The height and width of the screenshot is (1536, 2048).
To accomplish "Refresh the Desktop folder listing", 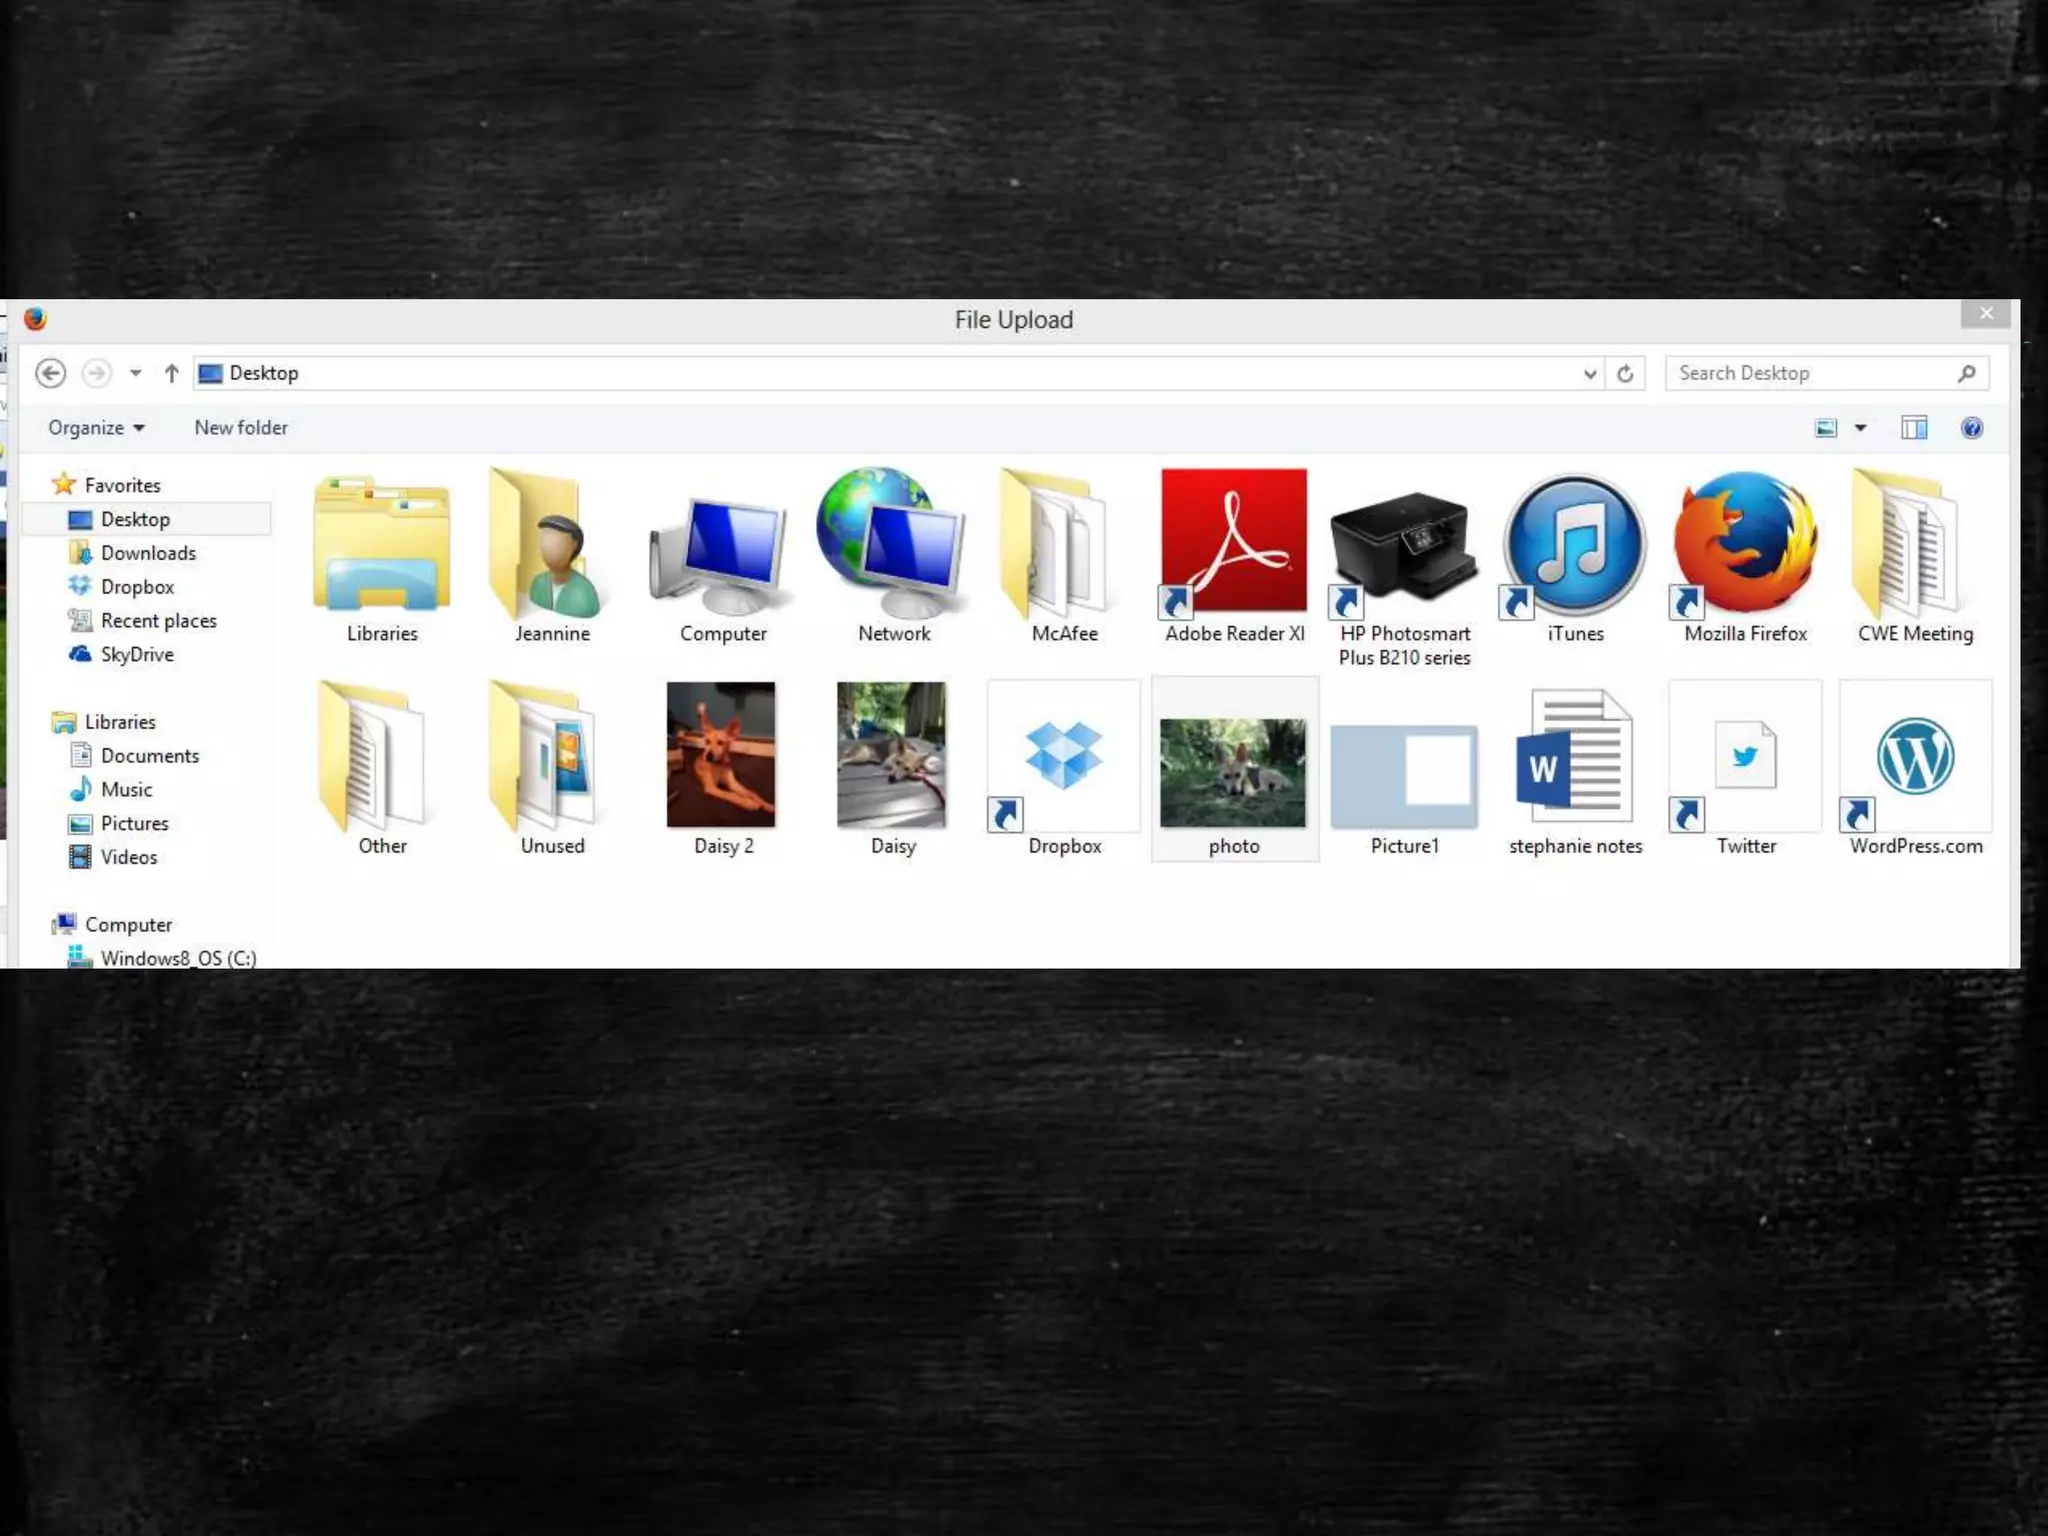I will (x=1625, y=373).
